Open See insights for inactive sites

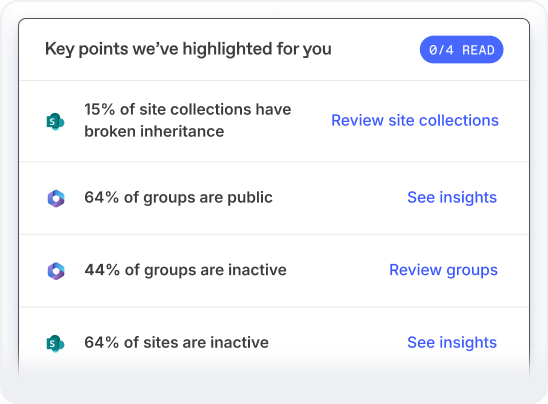(452, 342)
